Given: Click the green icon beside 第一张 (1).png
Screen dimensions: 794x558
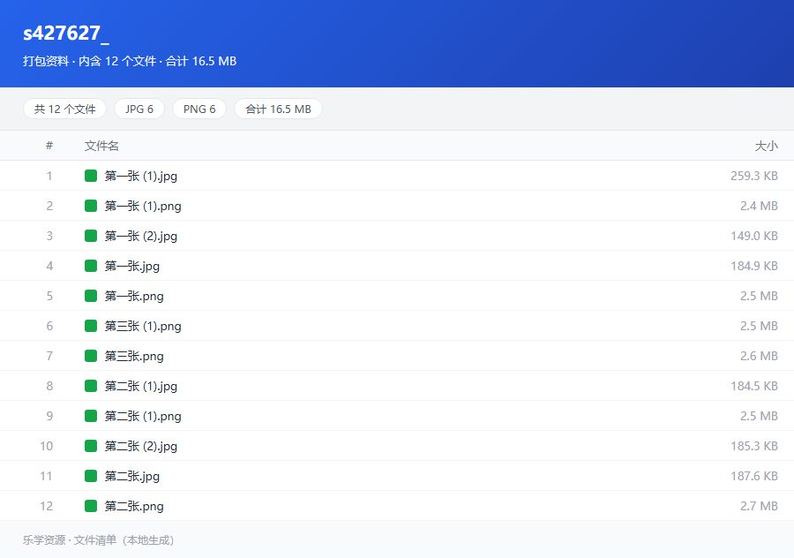Looking at the screenshot, I should coord(91,206).
